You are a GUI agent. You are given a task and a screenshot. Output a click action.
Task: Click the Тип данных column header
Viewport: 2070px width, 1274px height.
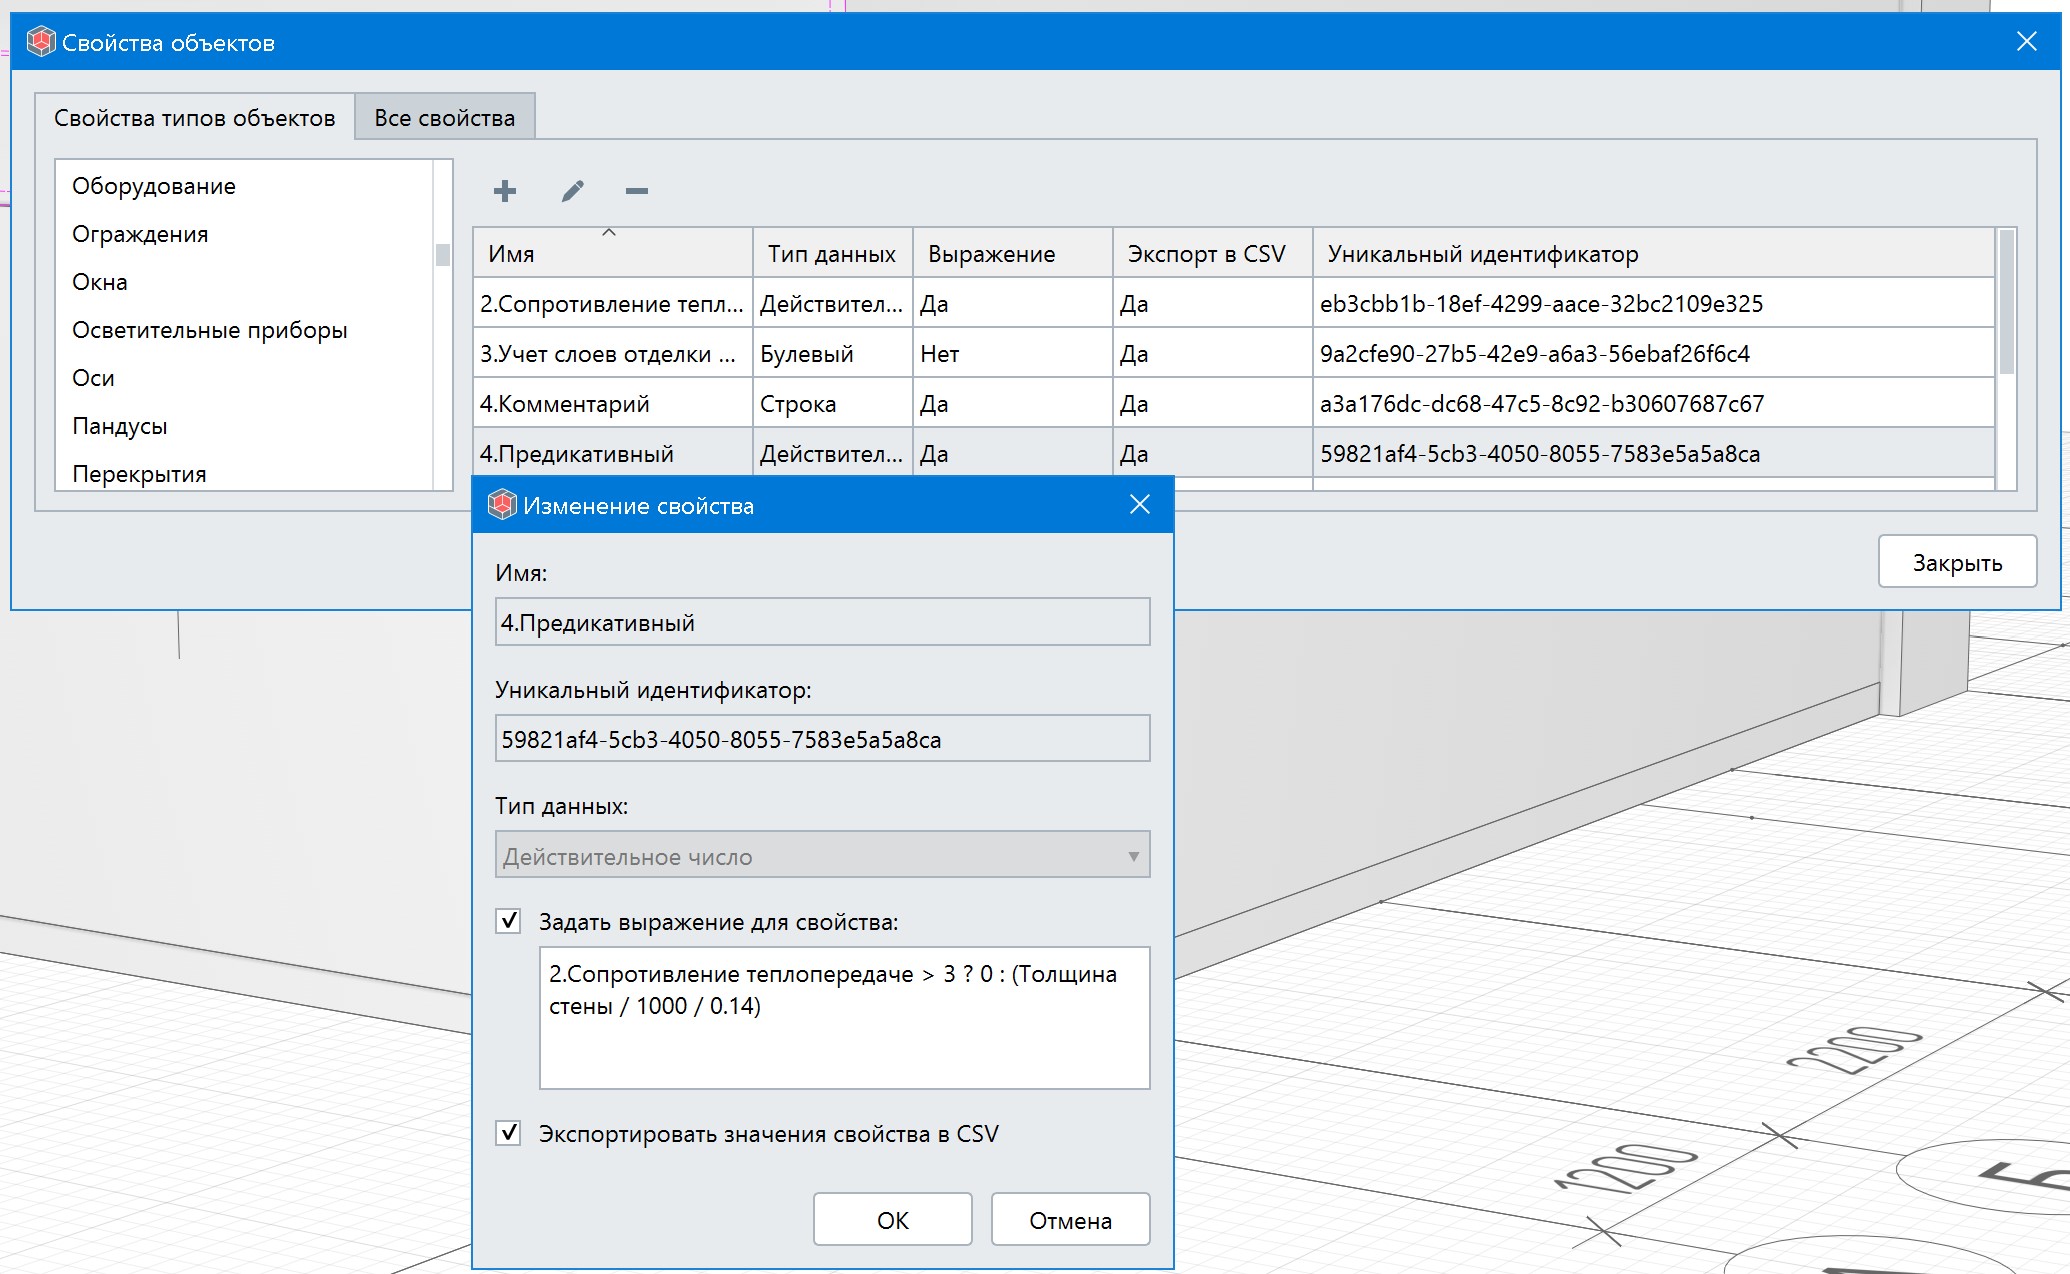[832, 253]
